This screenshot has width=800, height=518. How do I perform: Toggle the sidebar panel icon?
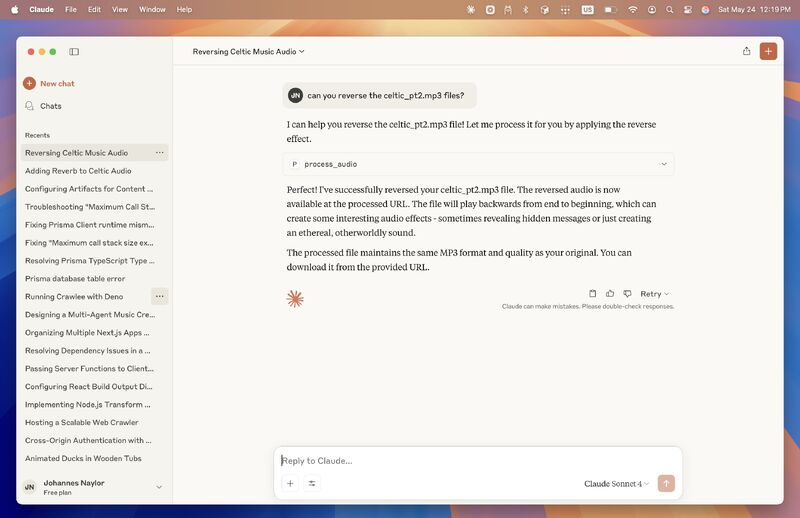[x=74, y=51]
